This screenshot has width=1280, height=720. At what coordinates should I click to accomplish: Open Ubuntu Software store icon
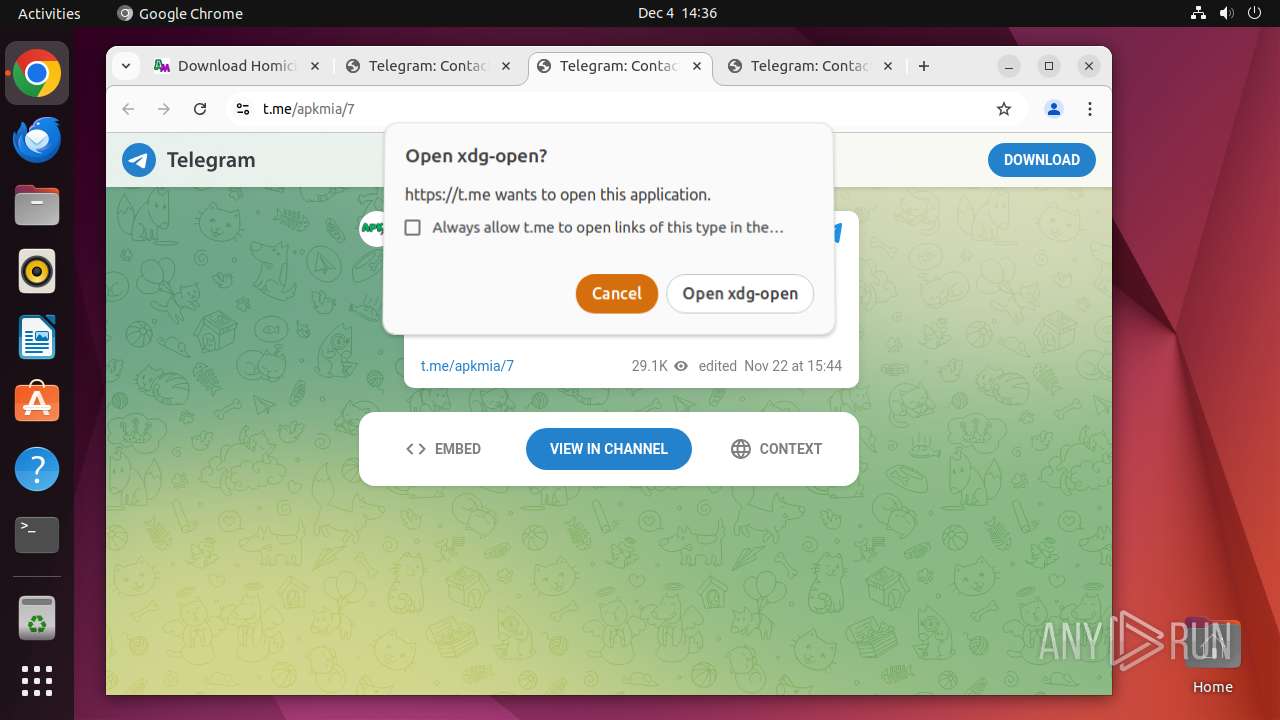click(37, 403)
